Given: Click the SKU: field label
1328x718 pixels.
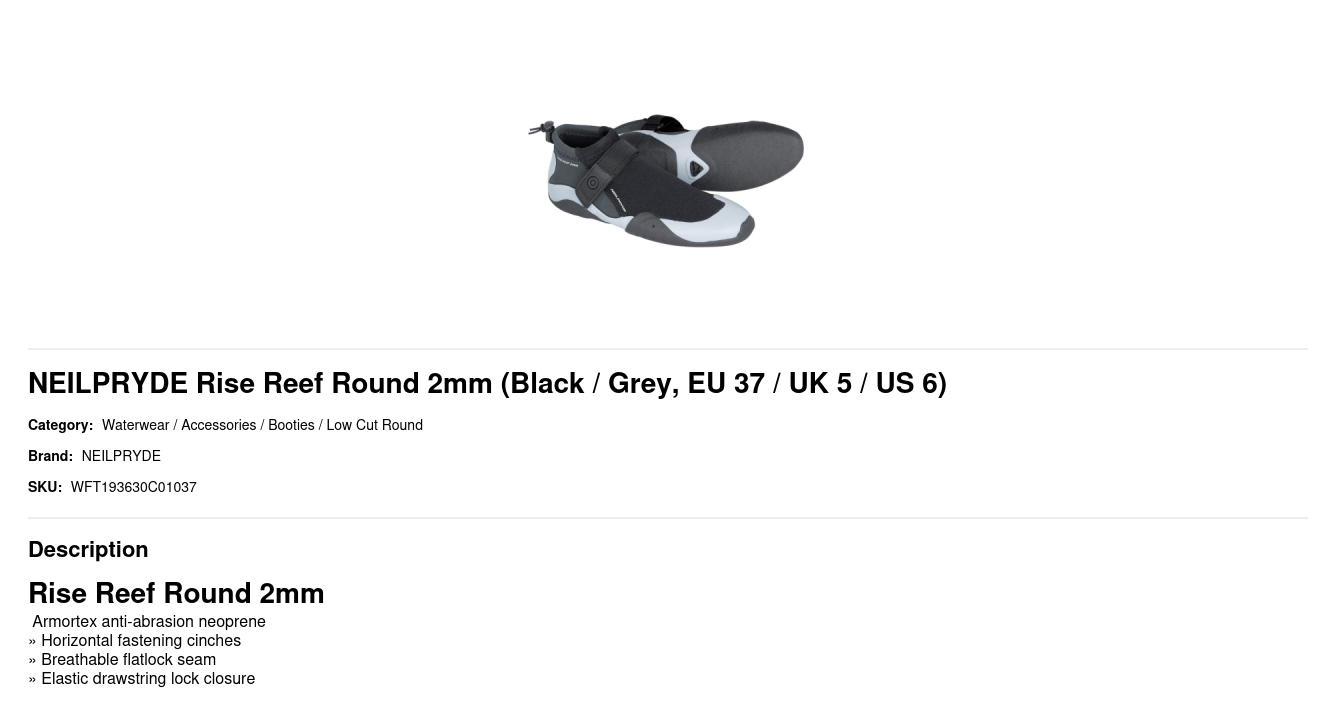Looking at the screenshot, I should coord(45,487).
